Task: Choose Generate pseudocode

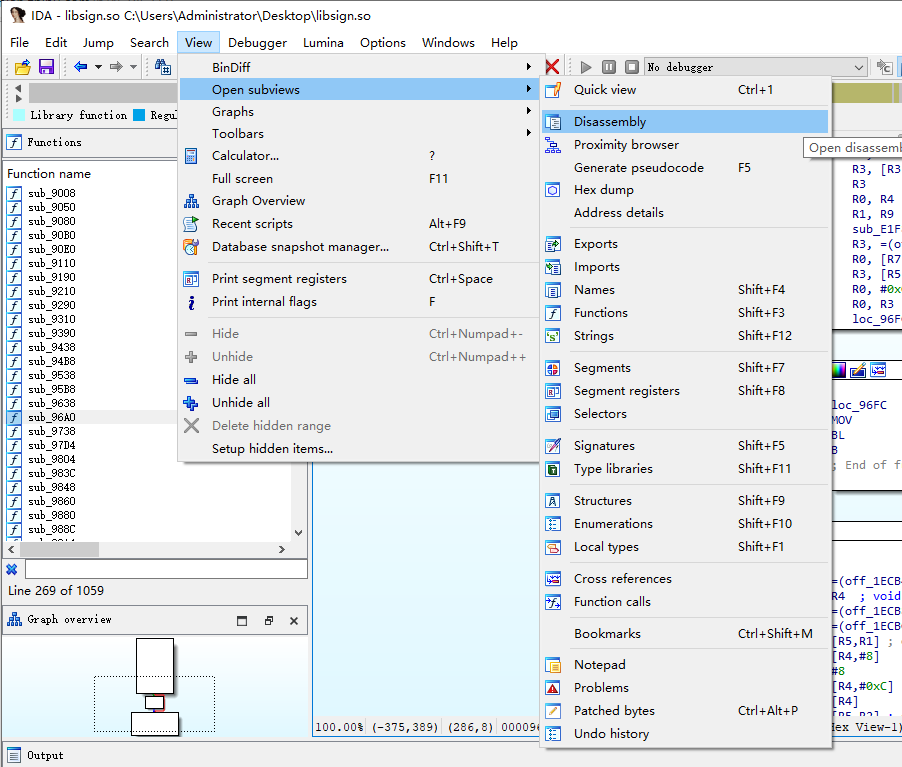Action: 685,167
